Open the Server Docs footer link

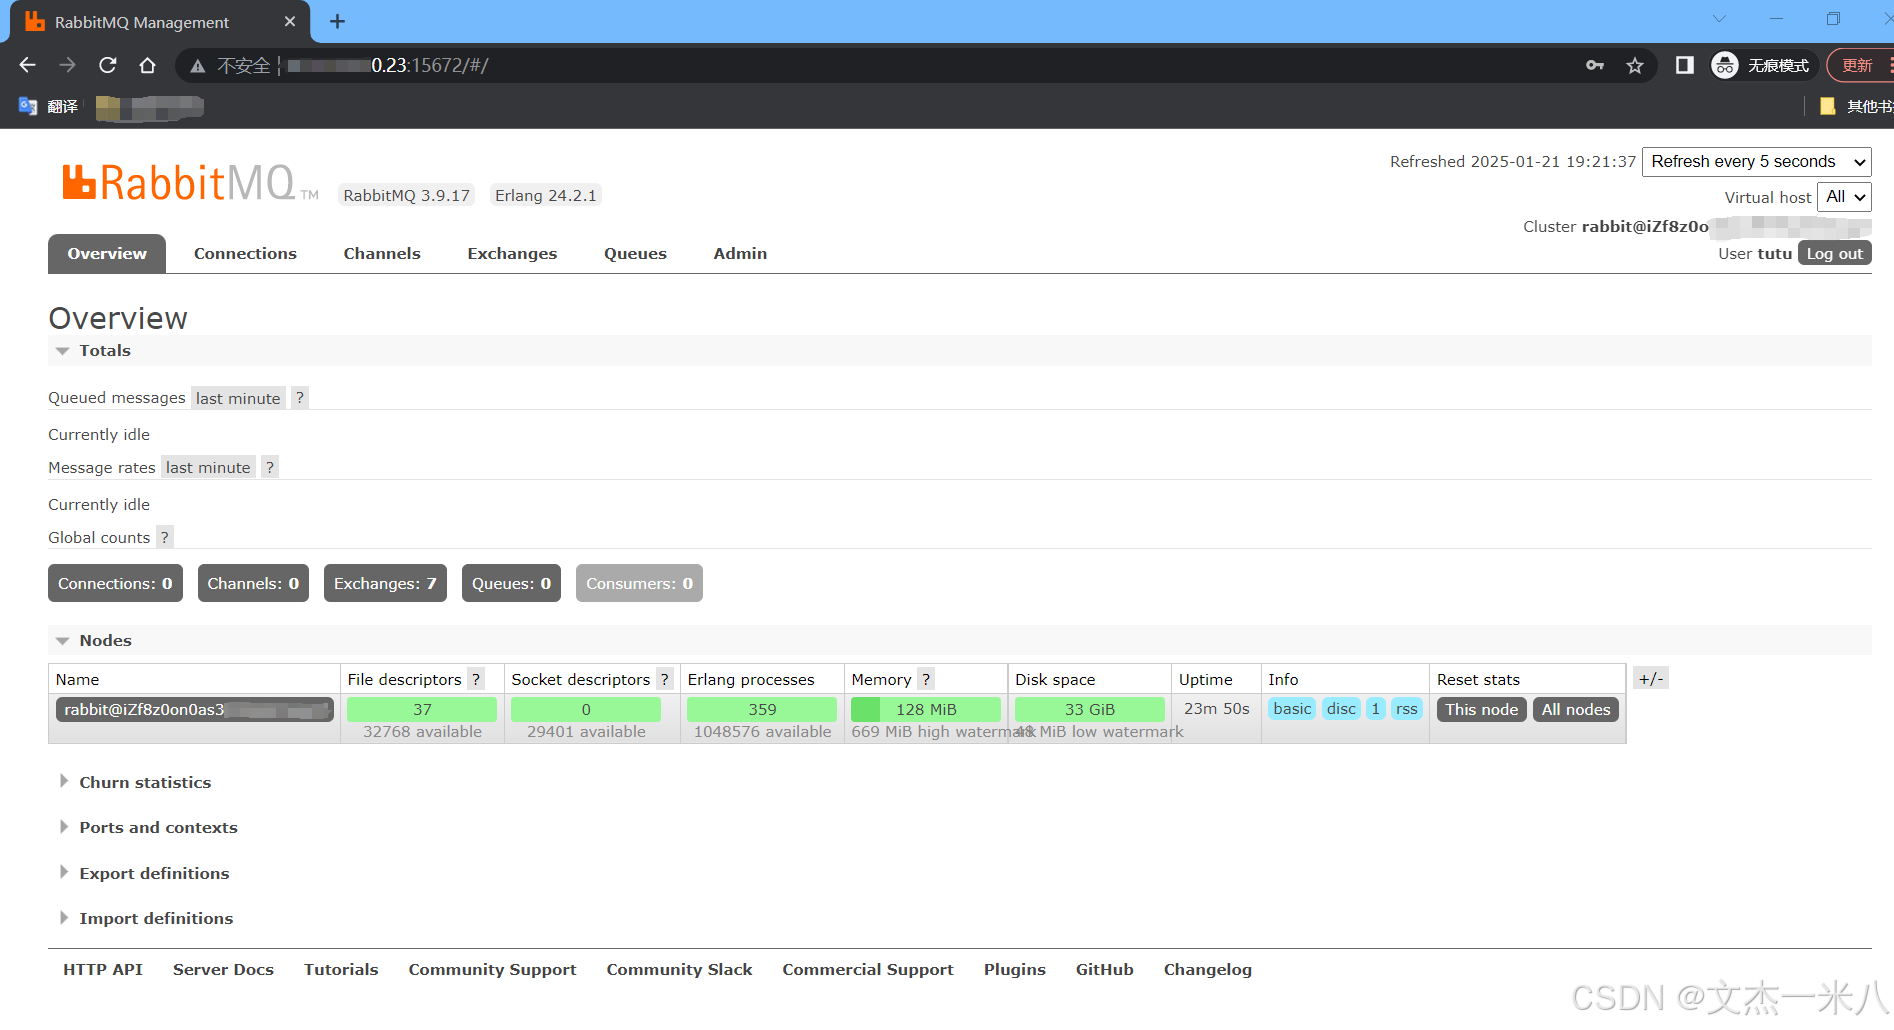[x=223, y=969]
